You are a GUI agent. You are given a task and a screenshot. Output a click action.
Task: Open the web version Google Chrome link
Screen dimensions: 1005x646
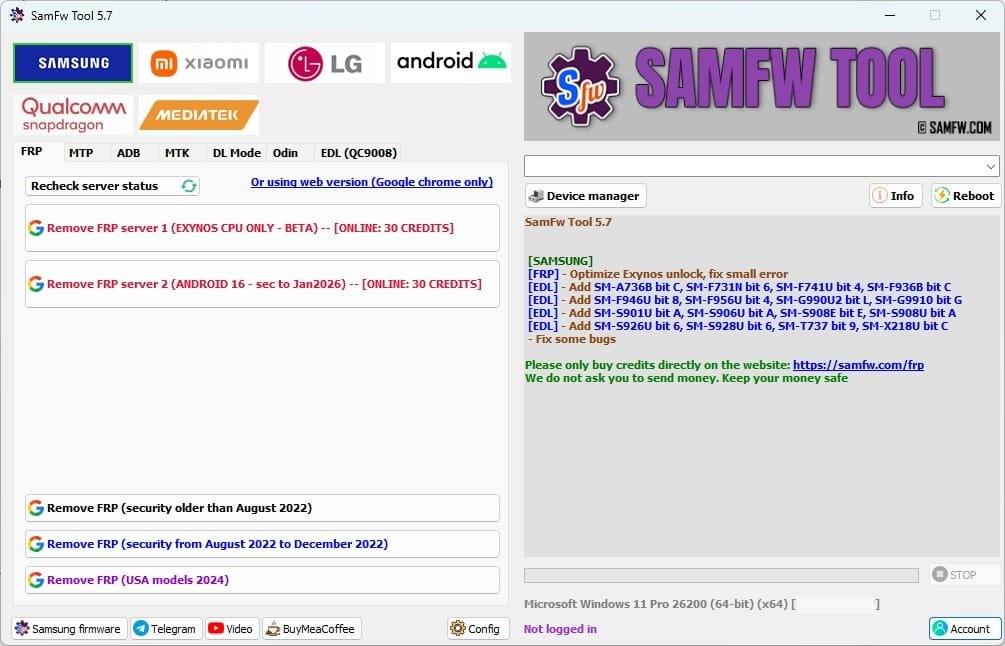coord(372,182)
